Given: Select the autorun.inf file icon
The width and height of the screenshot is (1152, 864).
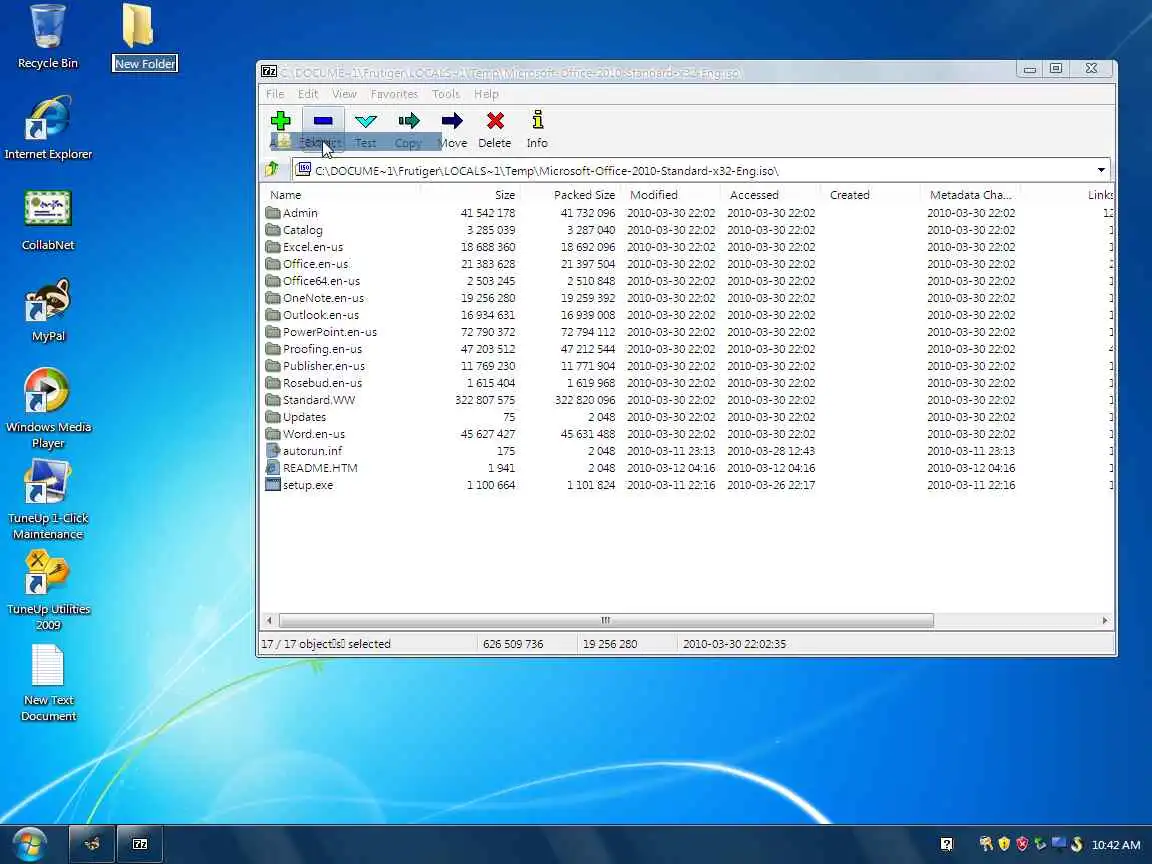Looking at the screenshot, I should tap(273, 450).
